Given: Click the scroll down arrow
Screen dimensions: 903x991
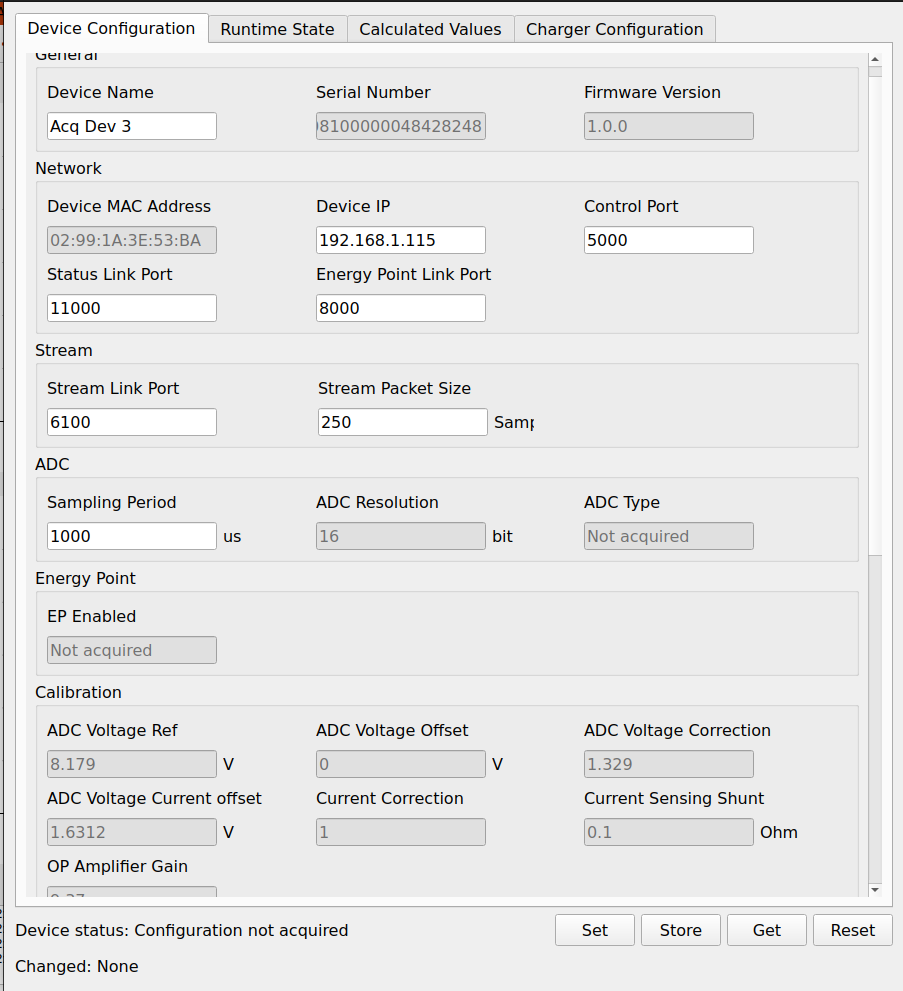Looking at the screenshot, I should coord(875,890).
